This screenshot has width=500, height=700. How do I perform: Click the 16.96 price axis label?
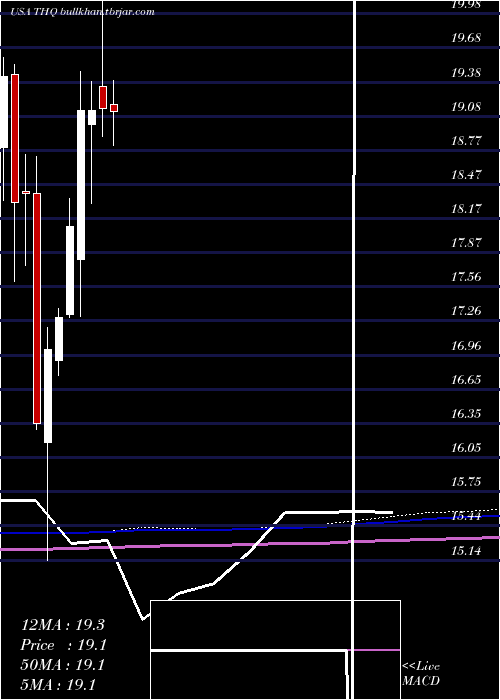coord(466,345)
